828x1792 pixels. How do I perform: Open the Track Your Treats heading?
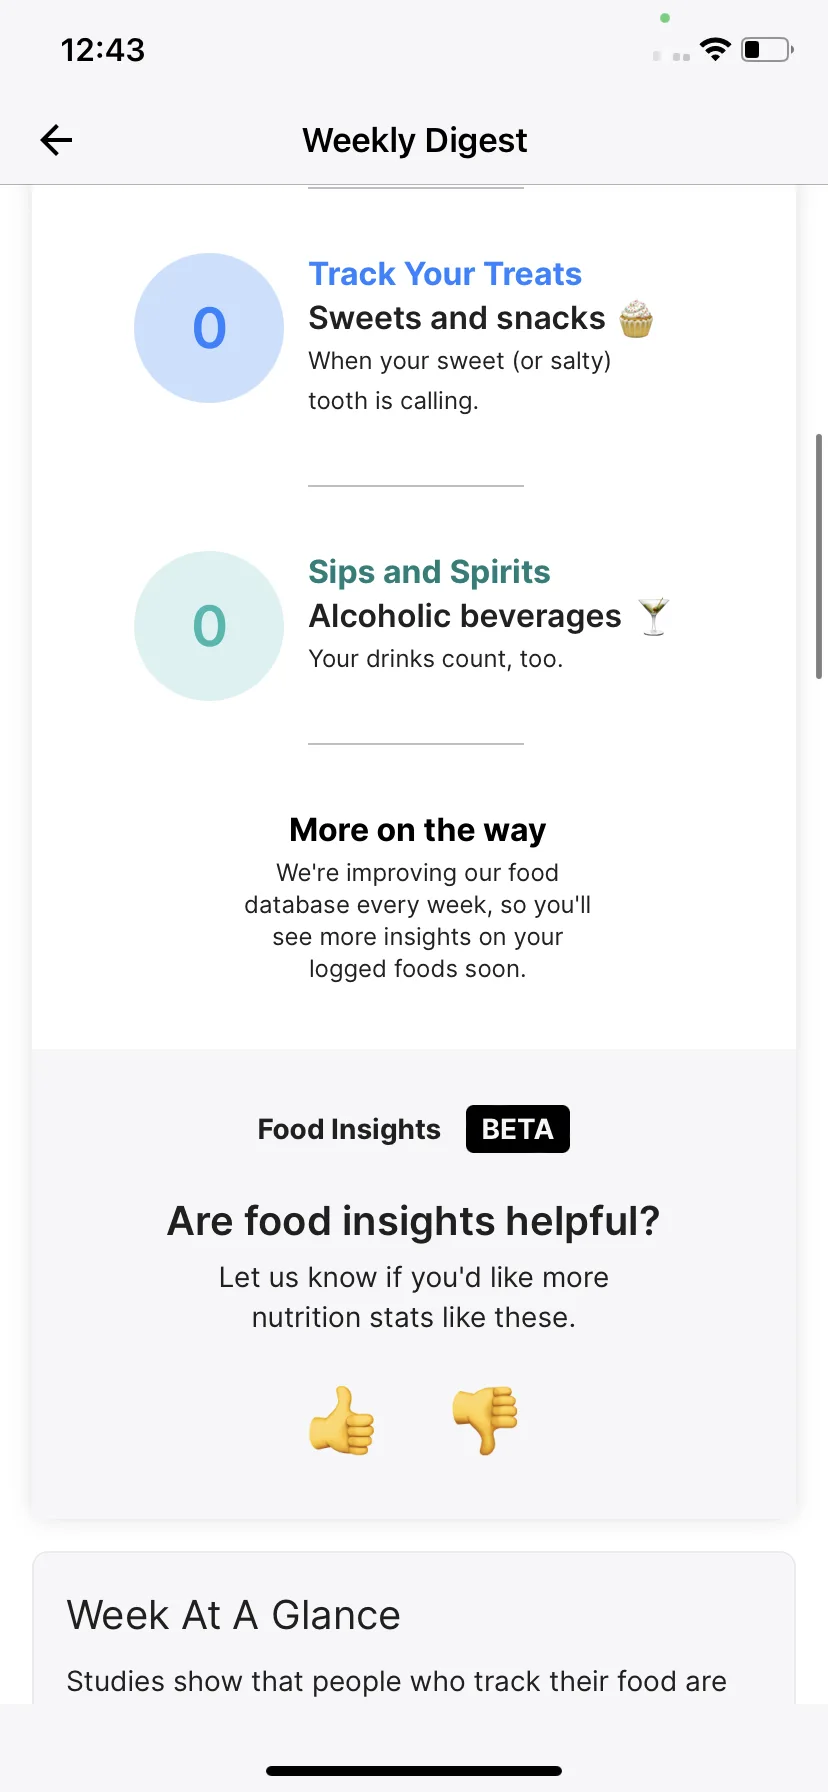[x=445, y=274]
